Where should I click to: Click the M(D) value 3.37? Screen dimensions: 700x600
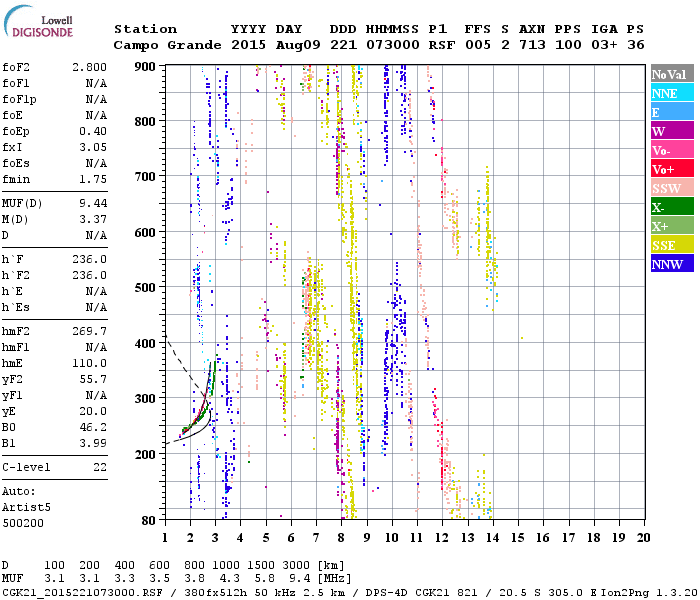point(93,219)
